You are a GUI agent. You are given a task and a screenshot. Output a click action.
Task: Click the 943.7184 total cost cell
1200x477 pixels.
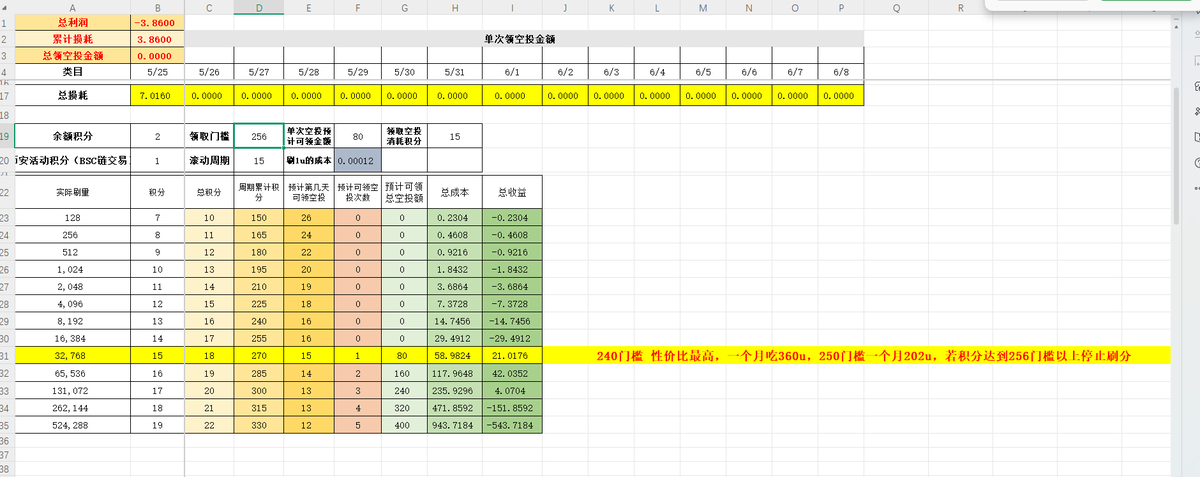tap(455, 425)
